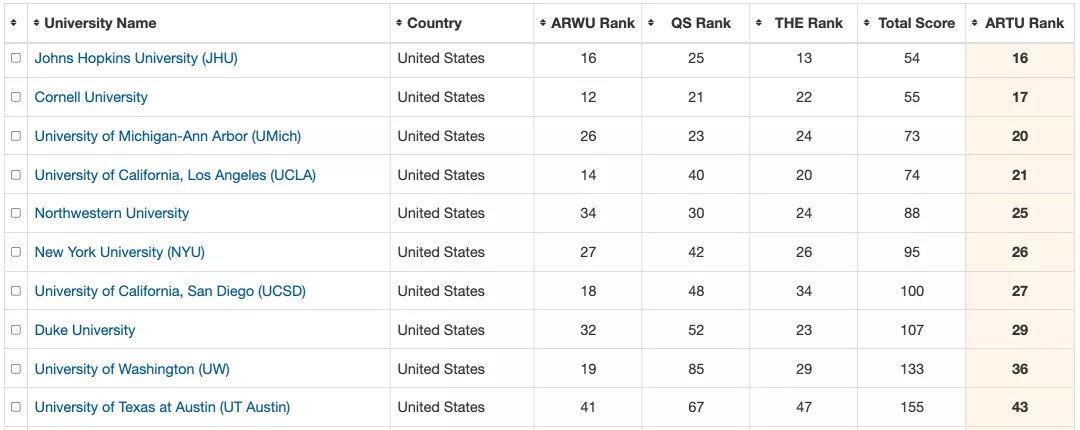Check the Johns Hopkins University row checkbox
This screenshot has width=1080, height=430.
(16, 59)
